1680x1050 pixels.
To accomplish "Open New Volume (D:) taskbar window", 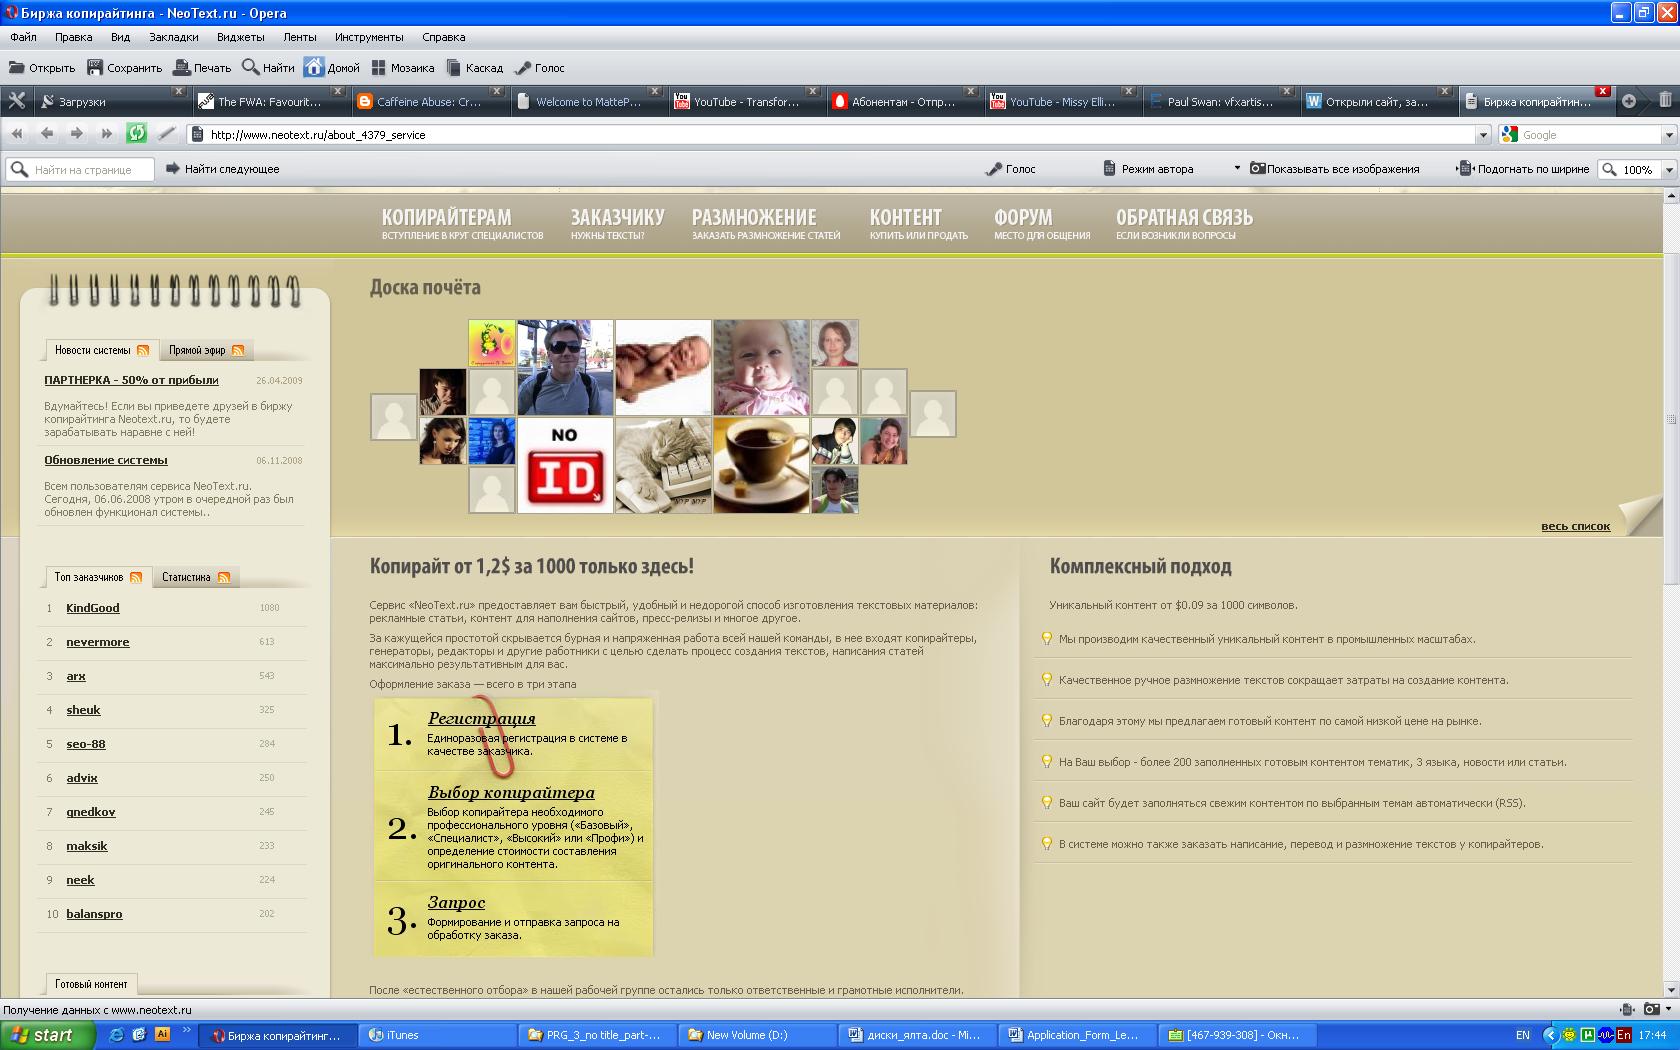I will click(758, 1035).
